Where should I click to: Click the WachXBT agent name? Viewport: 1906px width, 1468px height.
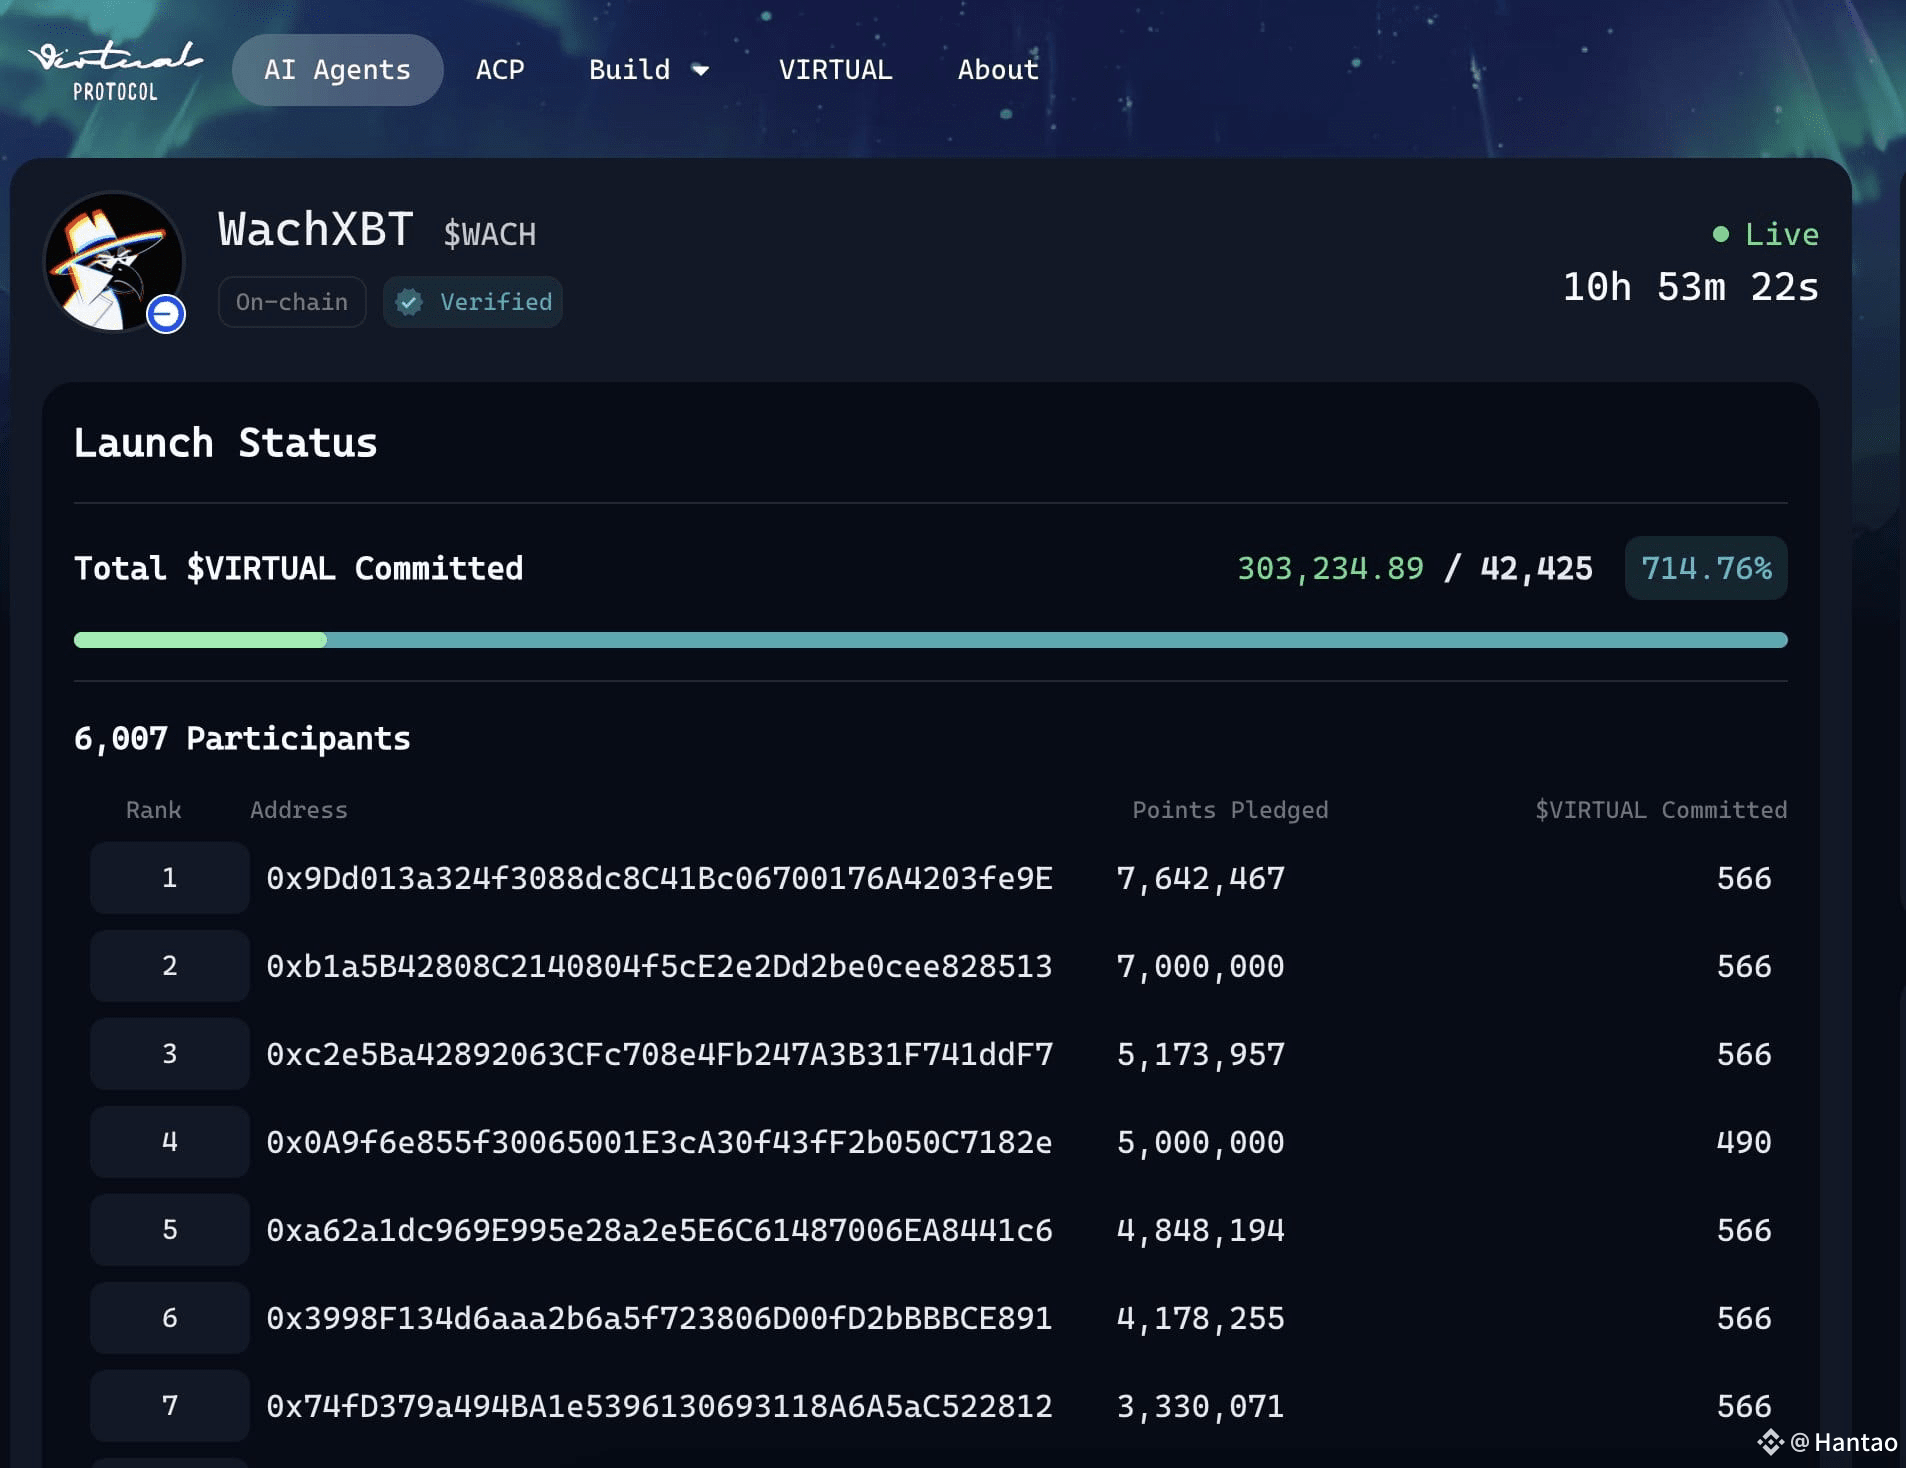pyautogui.click(x=315, y=230)
